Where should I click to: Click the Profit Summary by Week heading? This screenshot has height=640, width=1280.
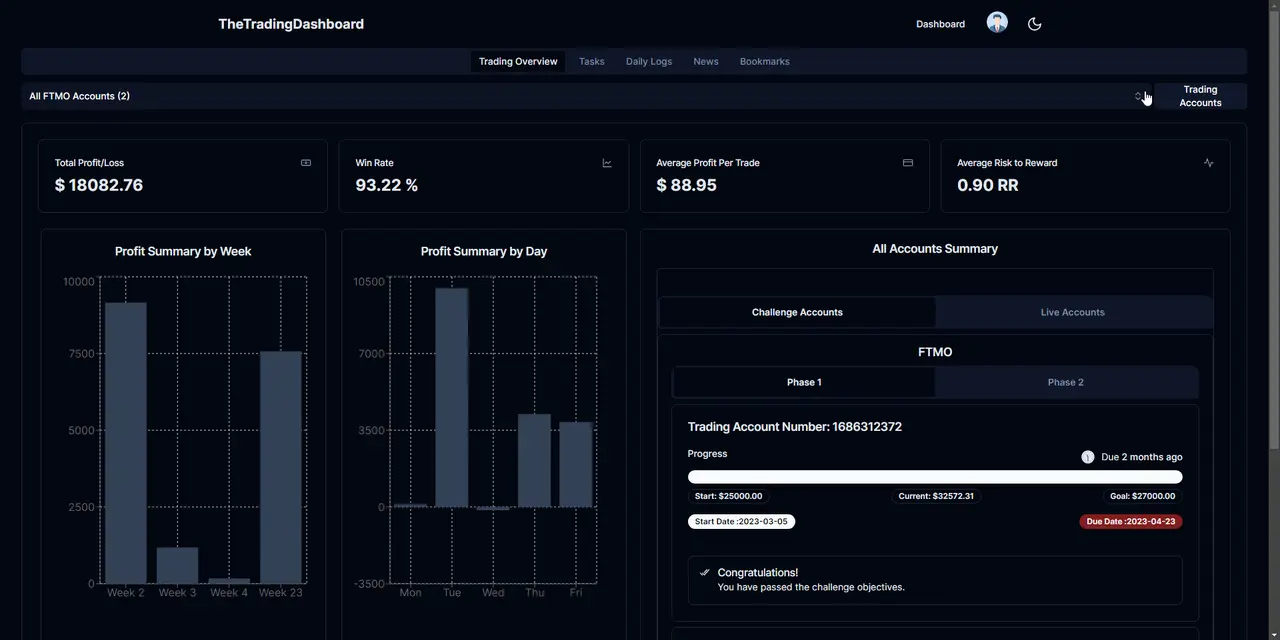[183, 252]
